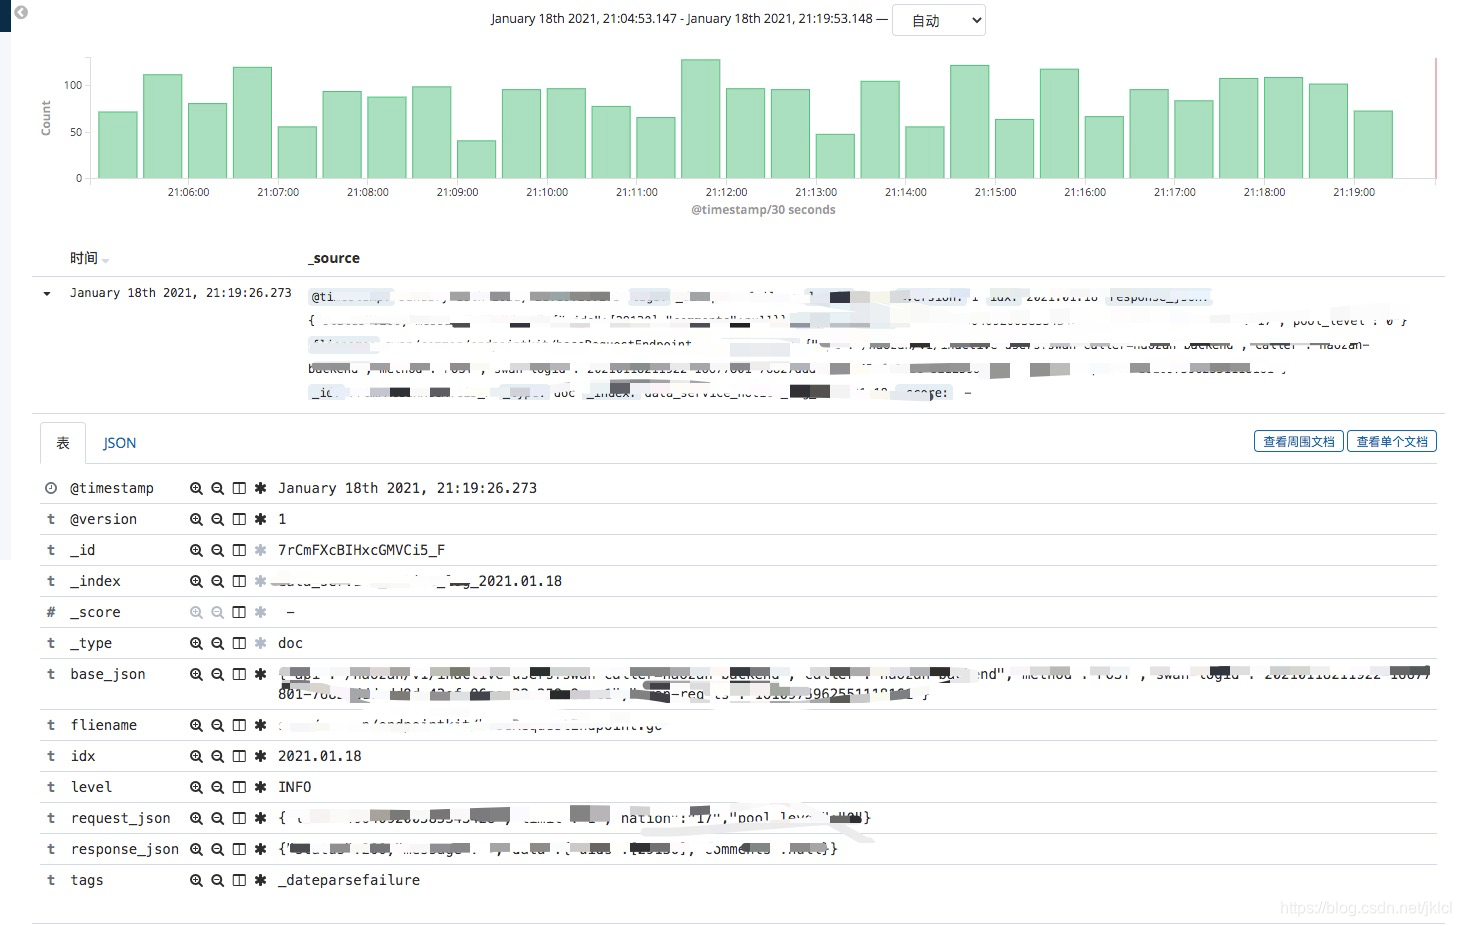Filter out value on _index row

[x=217, y=582]
